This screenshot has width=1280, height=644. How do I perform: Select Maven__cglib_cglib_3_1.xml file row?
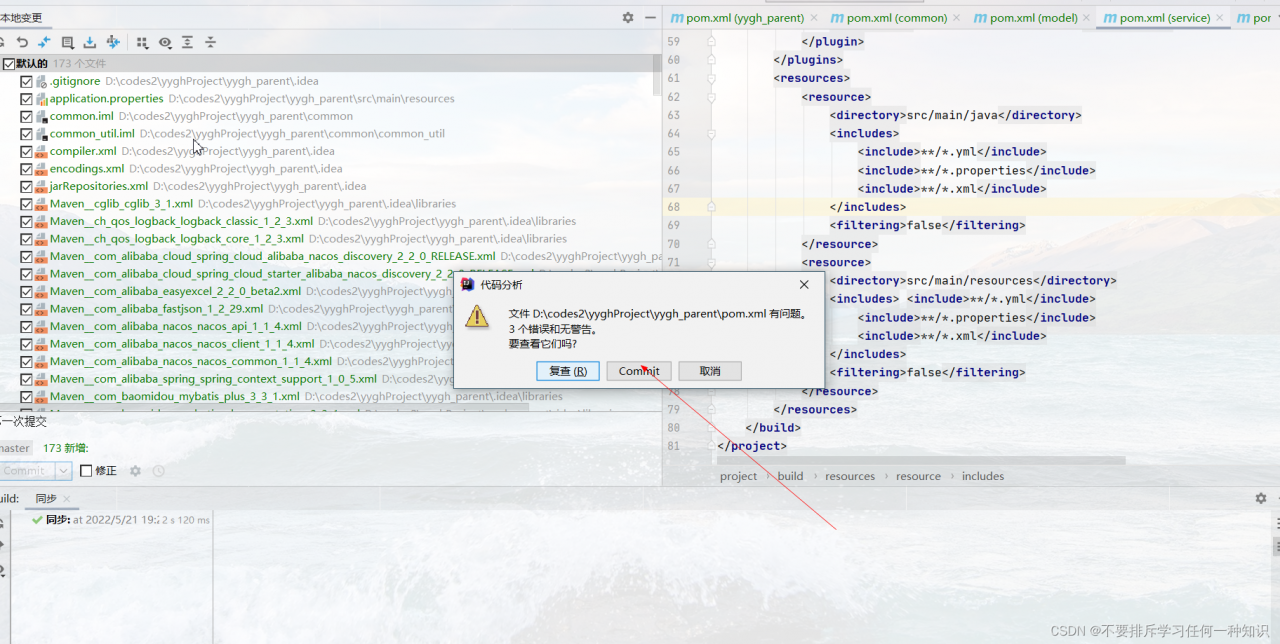[x=330, y=204]
